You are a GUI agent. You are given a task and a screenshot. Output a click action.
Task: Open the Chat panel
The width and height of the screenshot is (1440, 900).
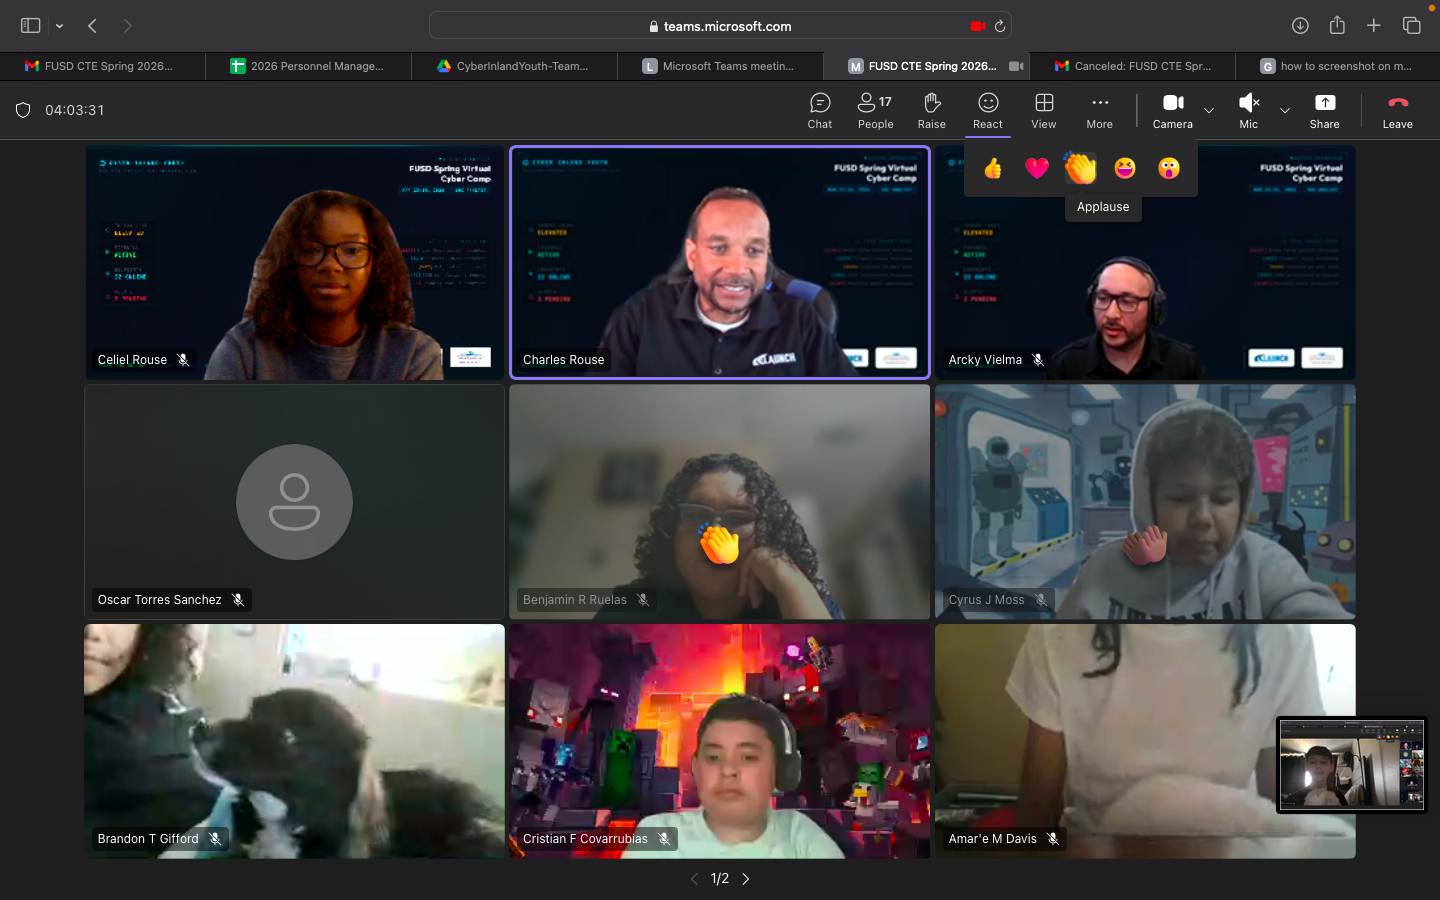pos(819,110)
